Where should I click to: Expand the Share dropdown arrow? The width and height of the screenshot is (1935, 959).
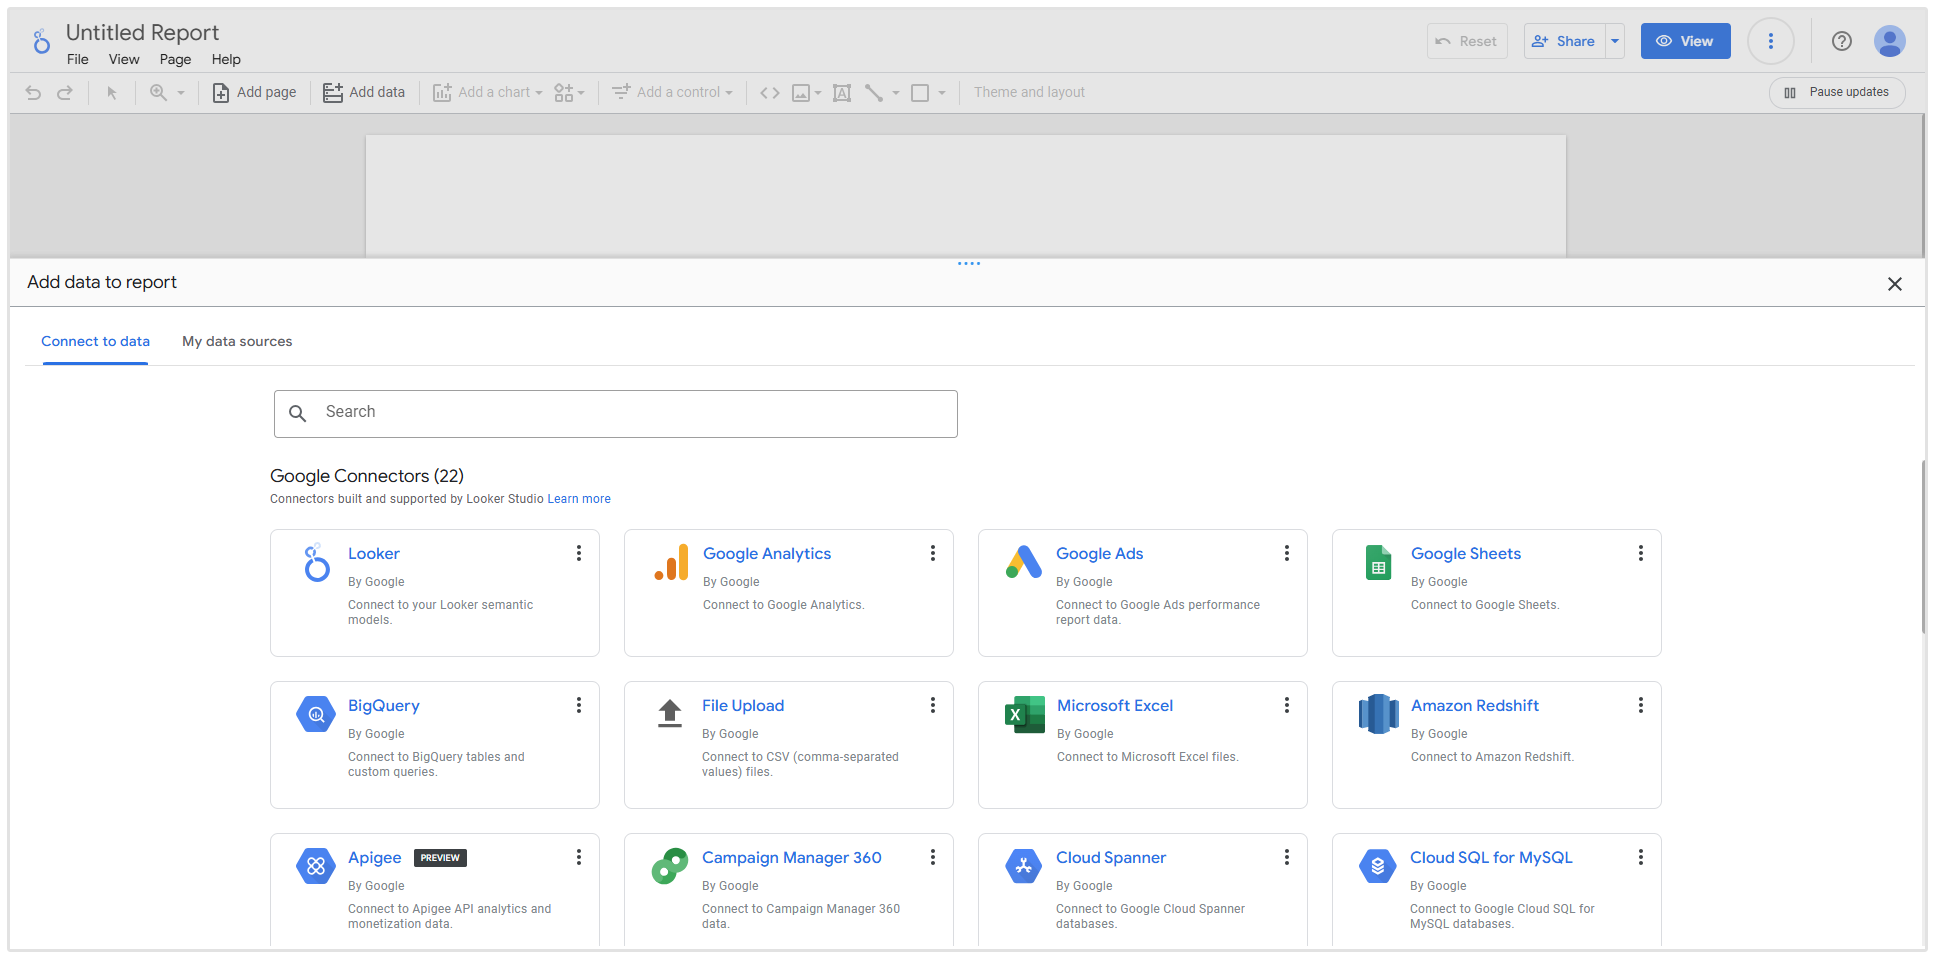[1615, 41]
